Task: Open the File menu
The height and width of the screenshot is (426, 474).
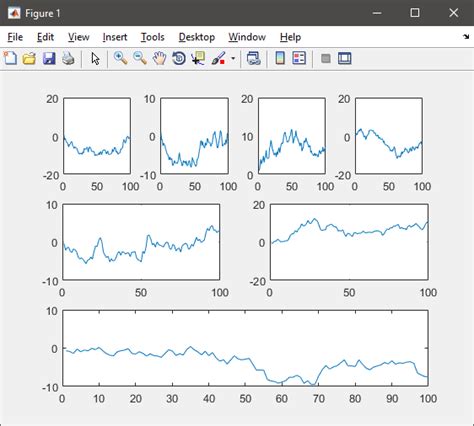Action: [x=15, y=37]
